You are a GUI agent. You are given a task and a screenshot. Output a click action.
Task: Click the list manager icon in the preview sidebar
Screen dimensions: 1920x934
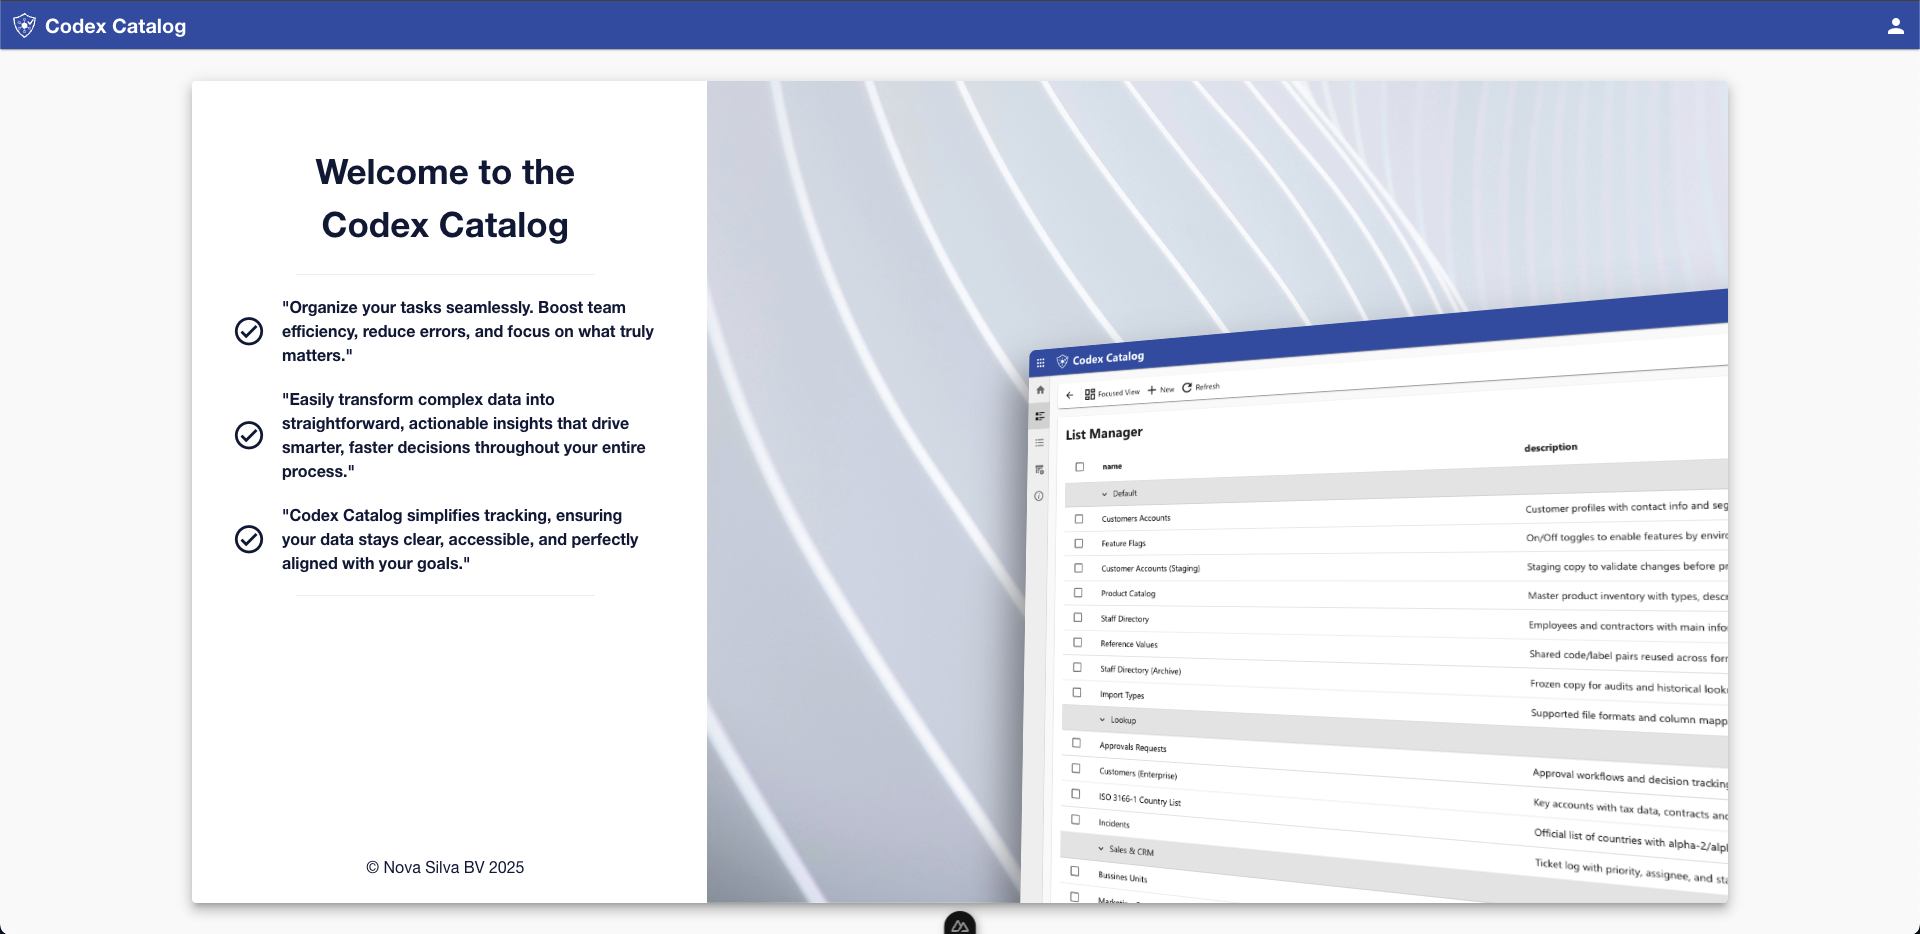click(x=1040, y=416)
